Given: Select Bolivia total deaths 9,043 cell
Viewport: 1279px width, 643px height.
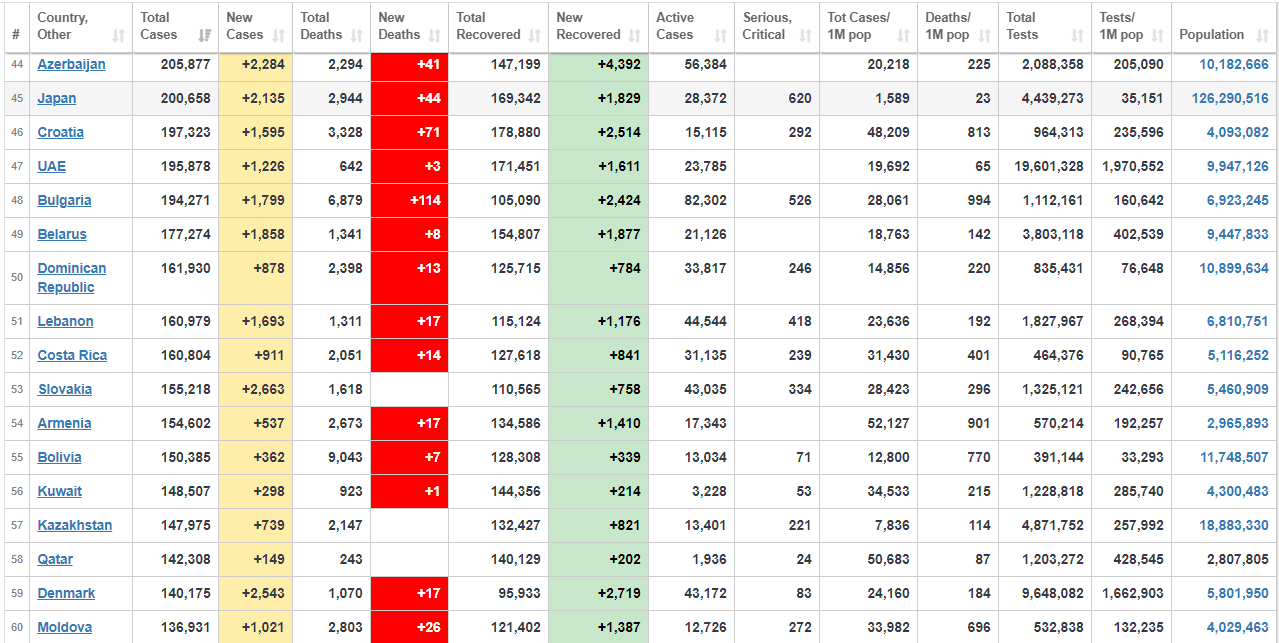Looking at the screenshot, I should pyautogui.click(x=332, y=457).
